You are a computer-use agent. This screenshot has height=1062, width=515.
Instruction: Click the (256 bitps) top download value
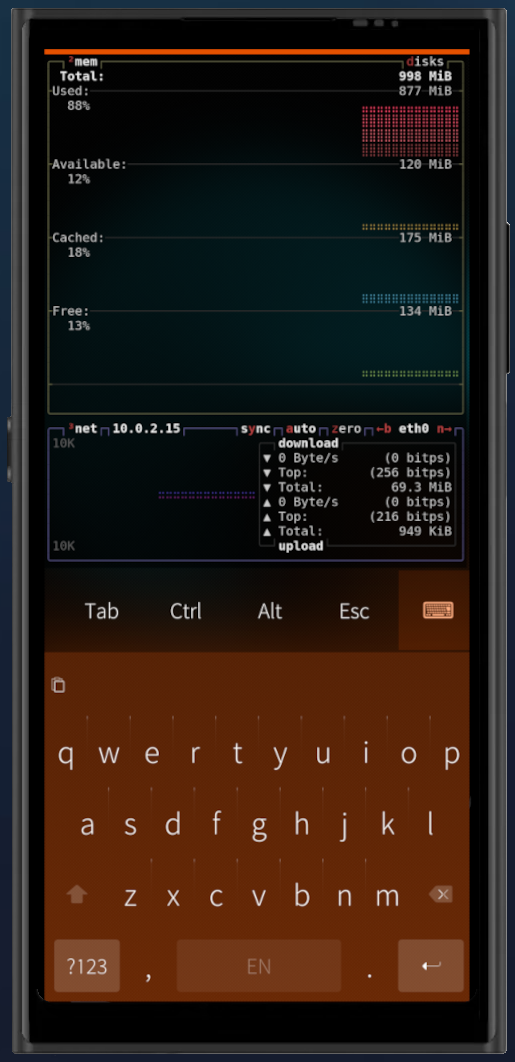click(x=410, y=473)
